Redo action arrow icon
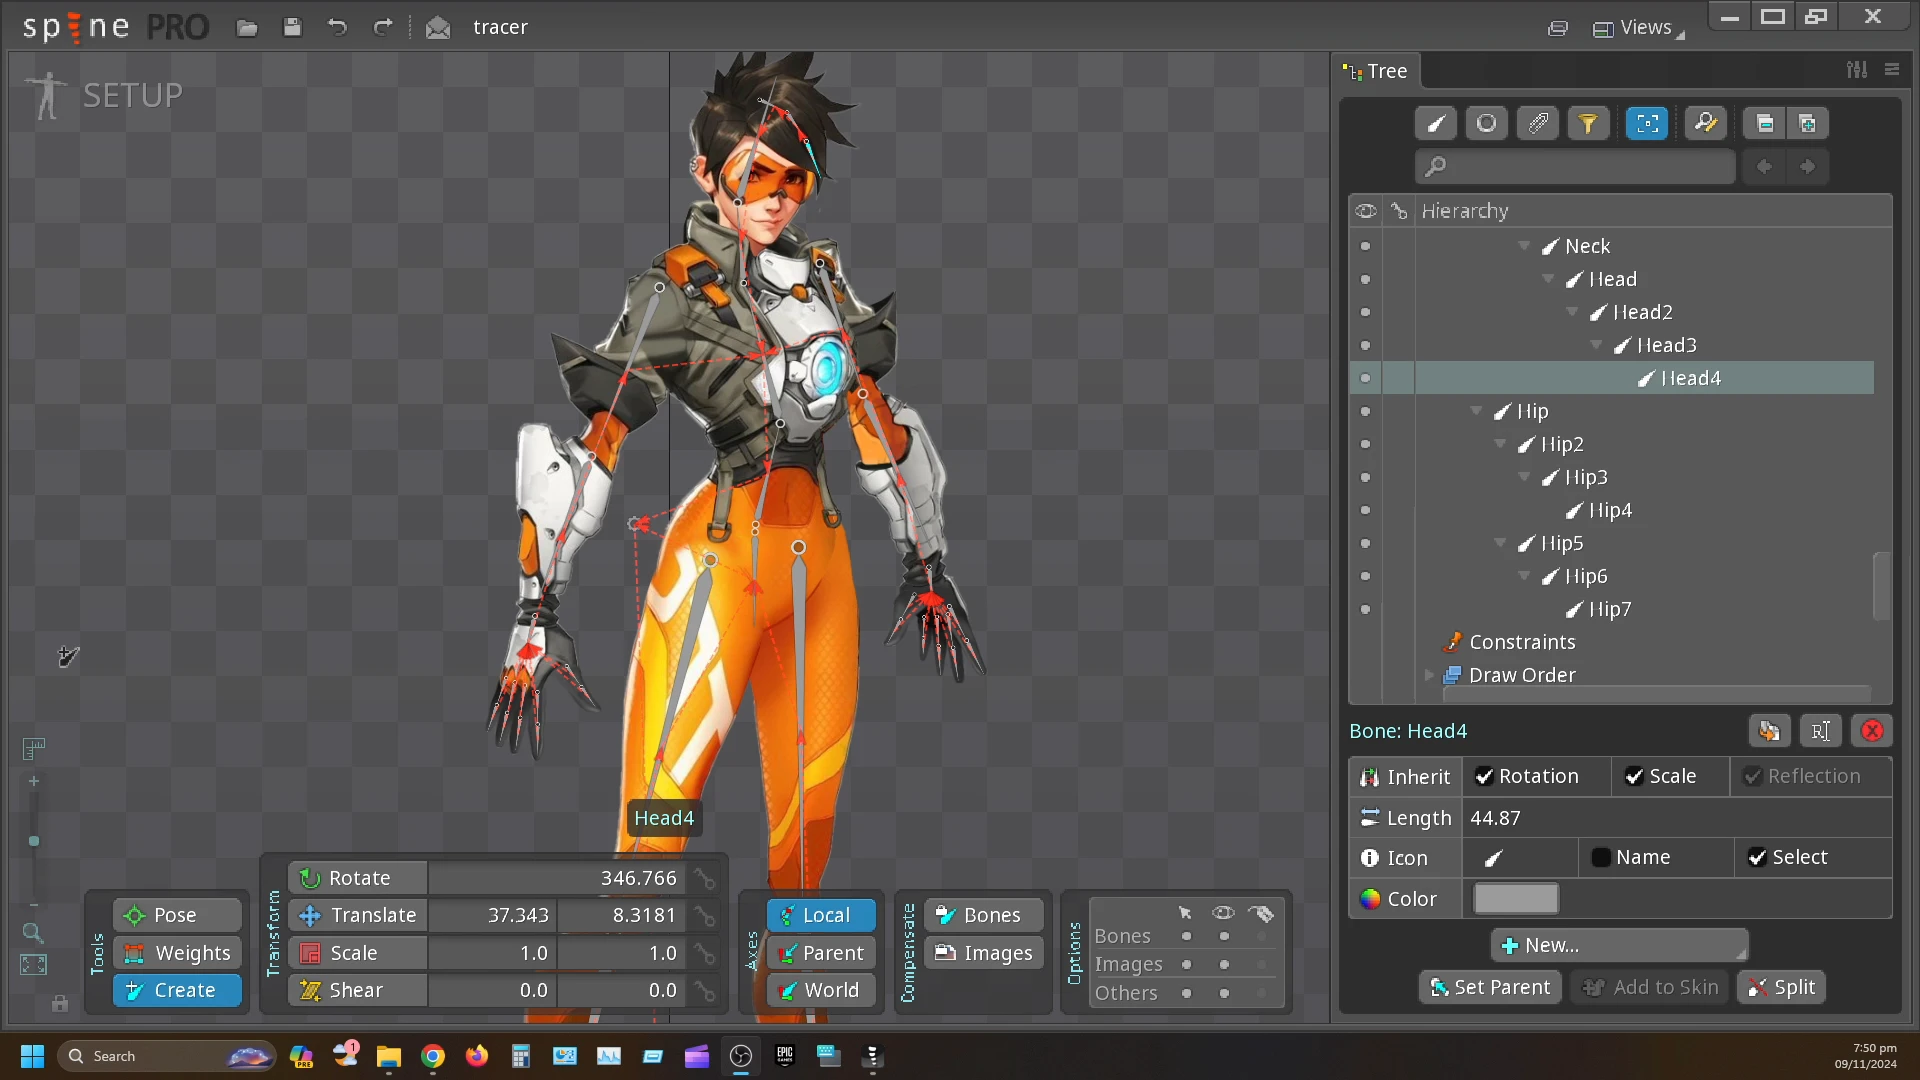1920x1080 pixels. pyautogui.click(x=382, y=27)
